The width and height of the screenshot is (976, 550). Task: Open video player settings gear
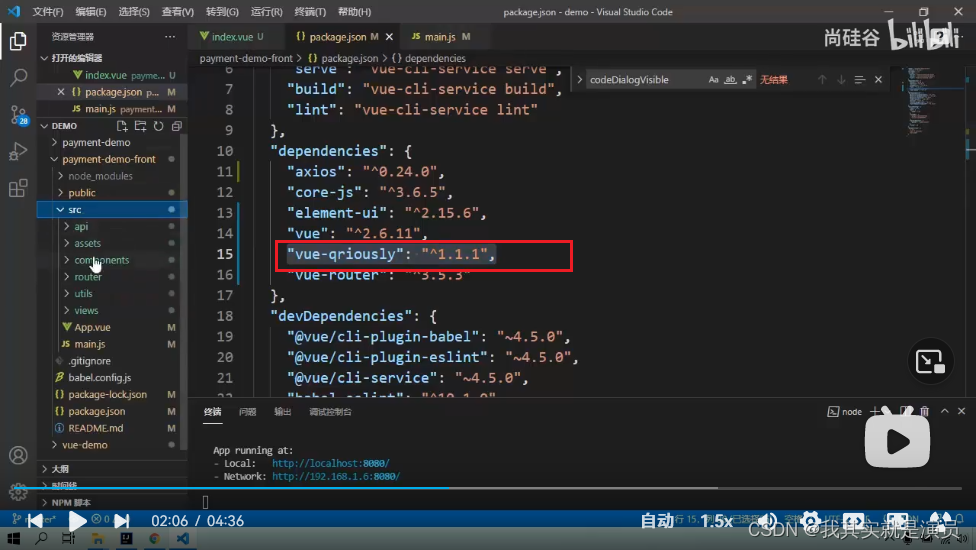pyautogui.click(x=811, y=521)
